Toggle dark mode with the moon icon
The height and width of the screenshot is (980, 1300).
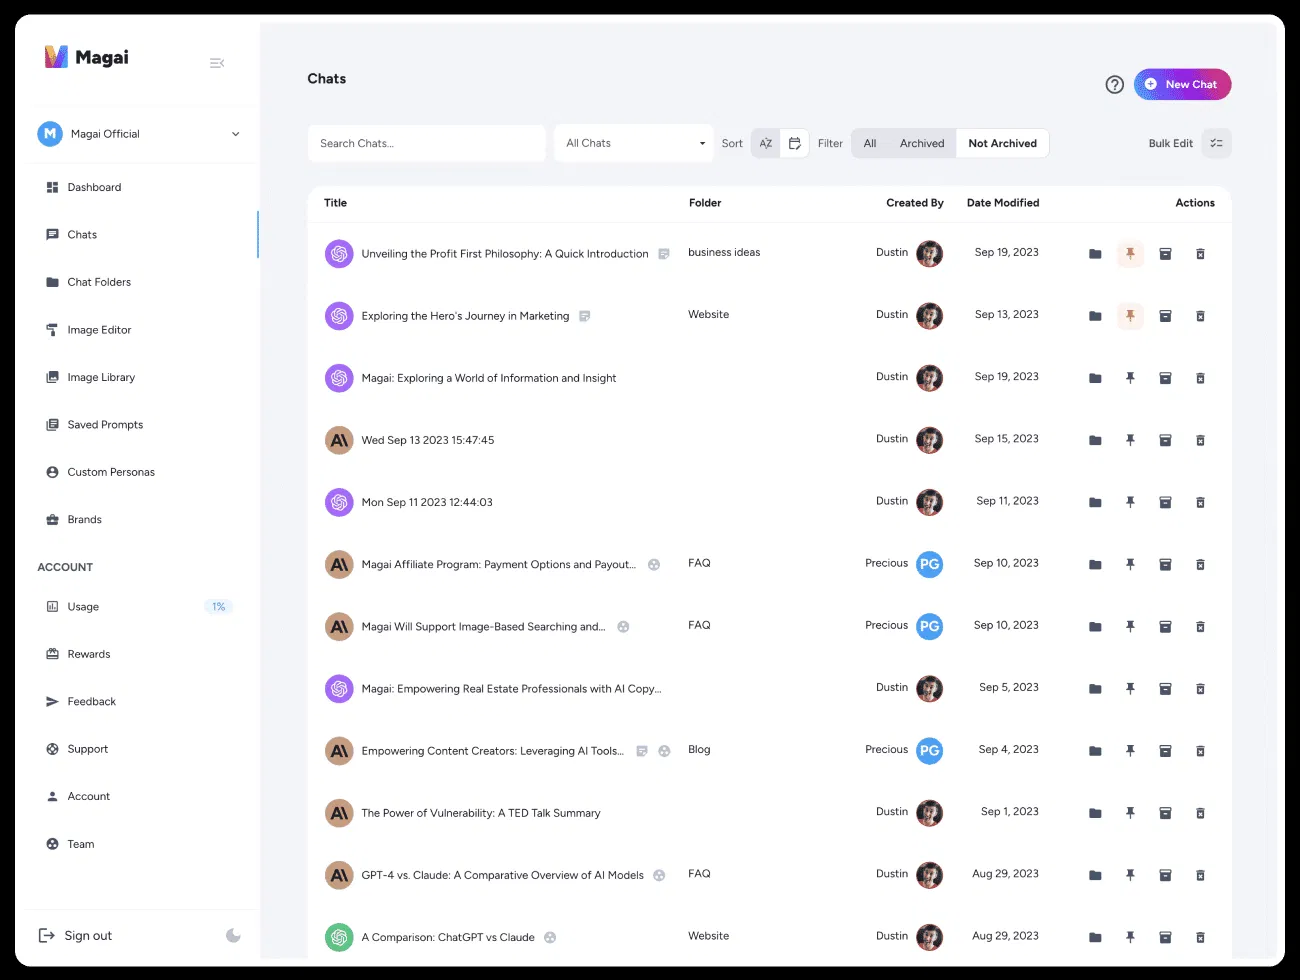233,936
